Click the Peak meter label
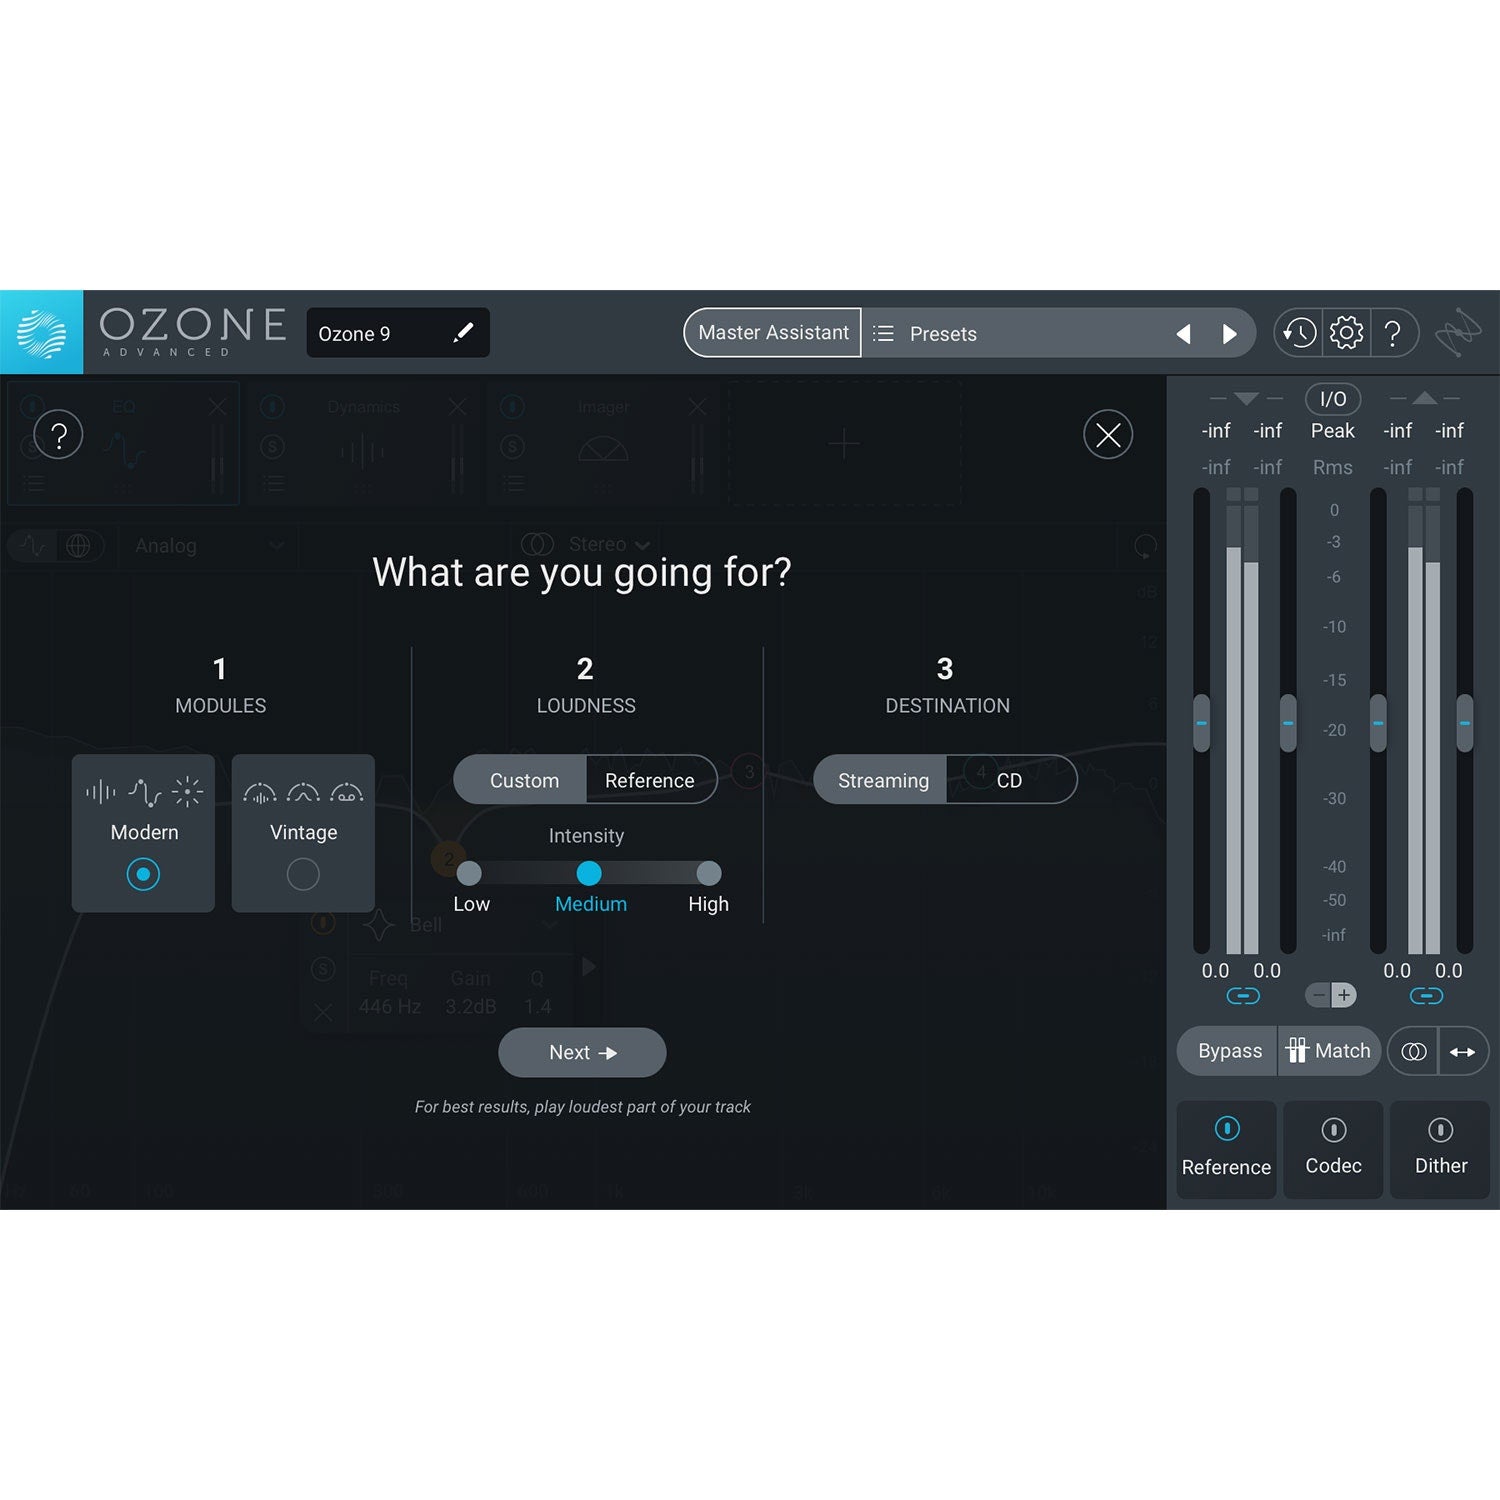Image resolution: width=1500 pixels, height=1500 pixels. coord(1333,431)
